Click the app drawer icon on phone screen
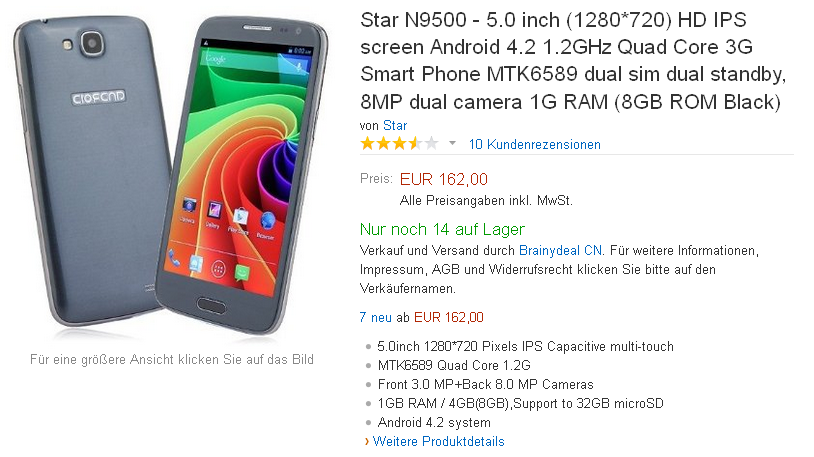Screen dimensions: 814x457 point(219,268)
